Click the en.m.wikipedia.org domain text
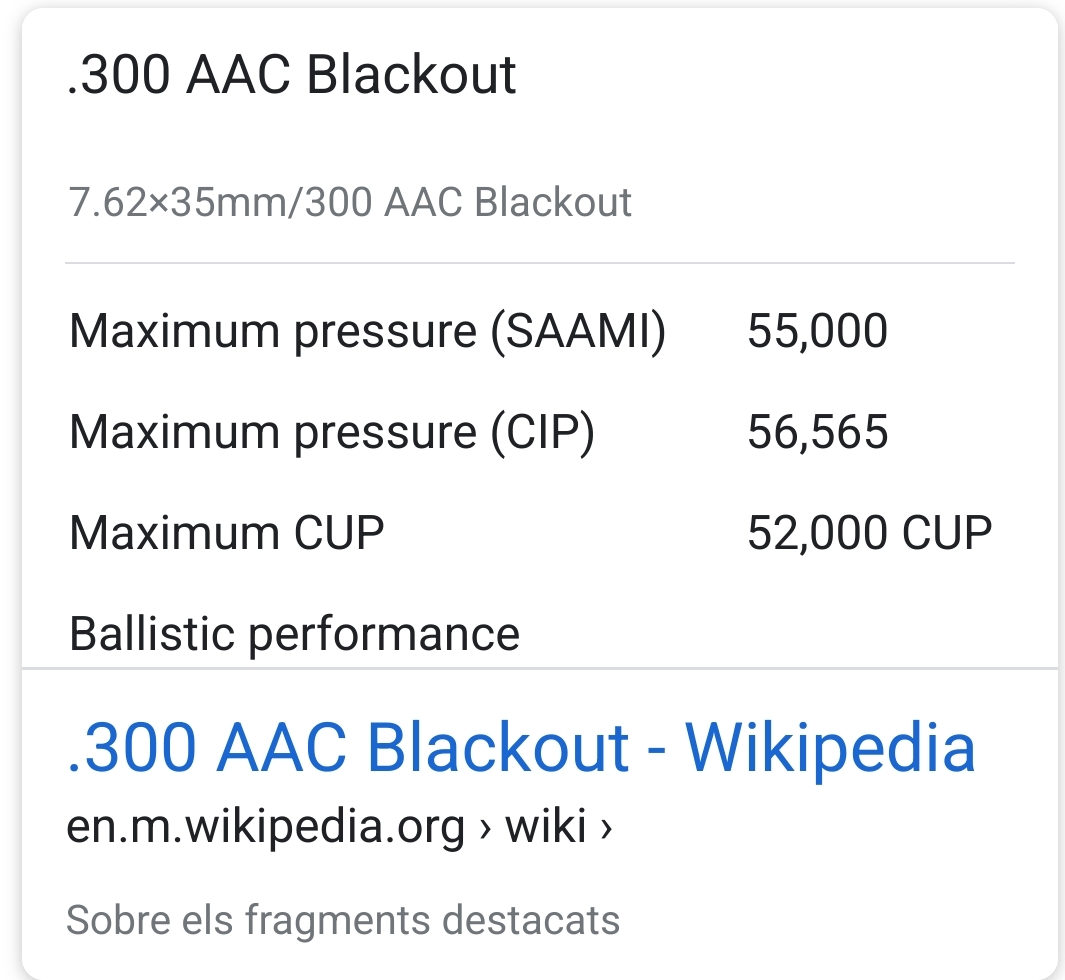This screenshot has height=980, width=1065. coord(265,826)
